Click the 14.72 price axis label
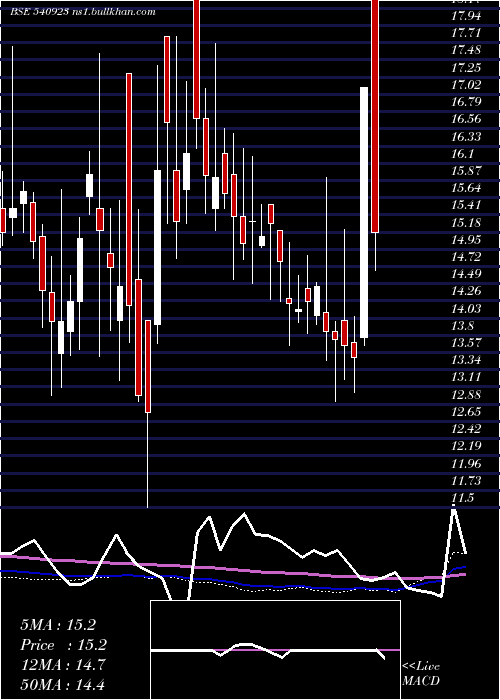The height and width of the screenshot is (700, 500). coord(466,257)
